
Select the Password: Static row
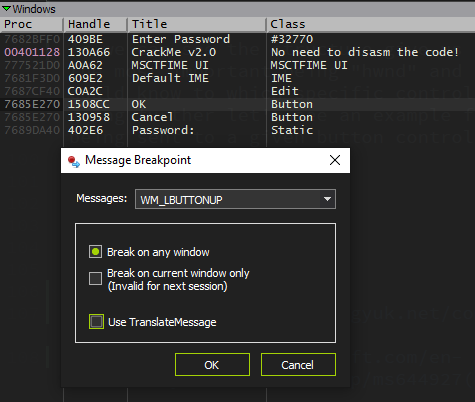point(237,130)
